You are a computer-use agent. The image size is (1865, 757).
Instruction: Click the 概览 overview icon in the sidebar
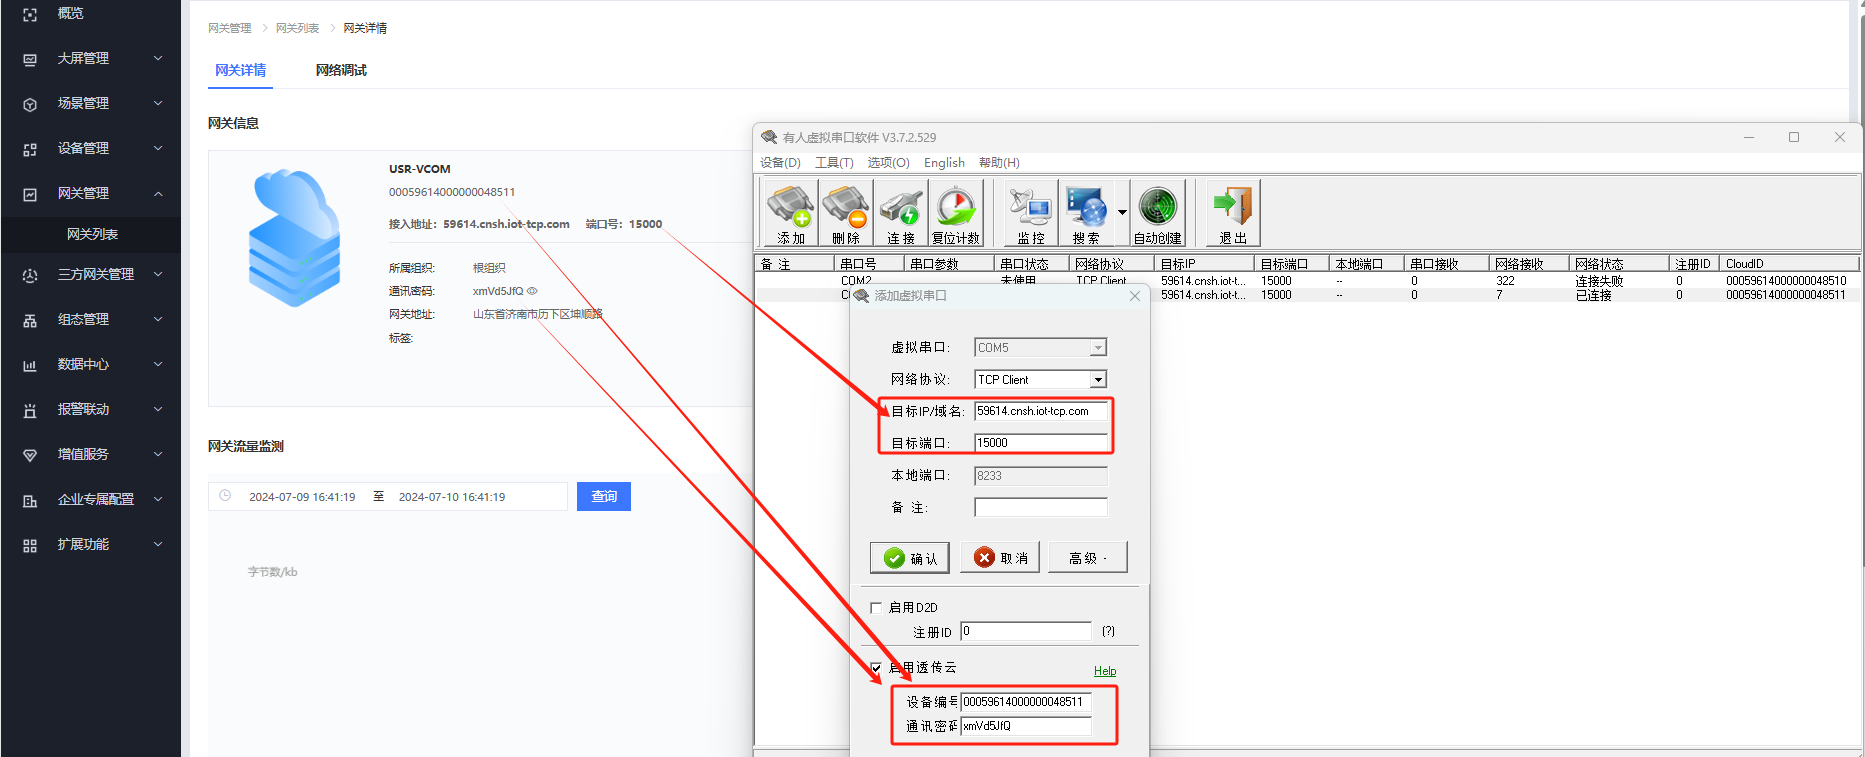30,14
